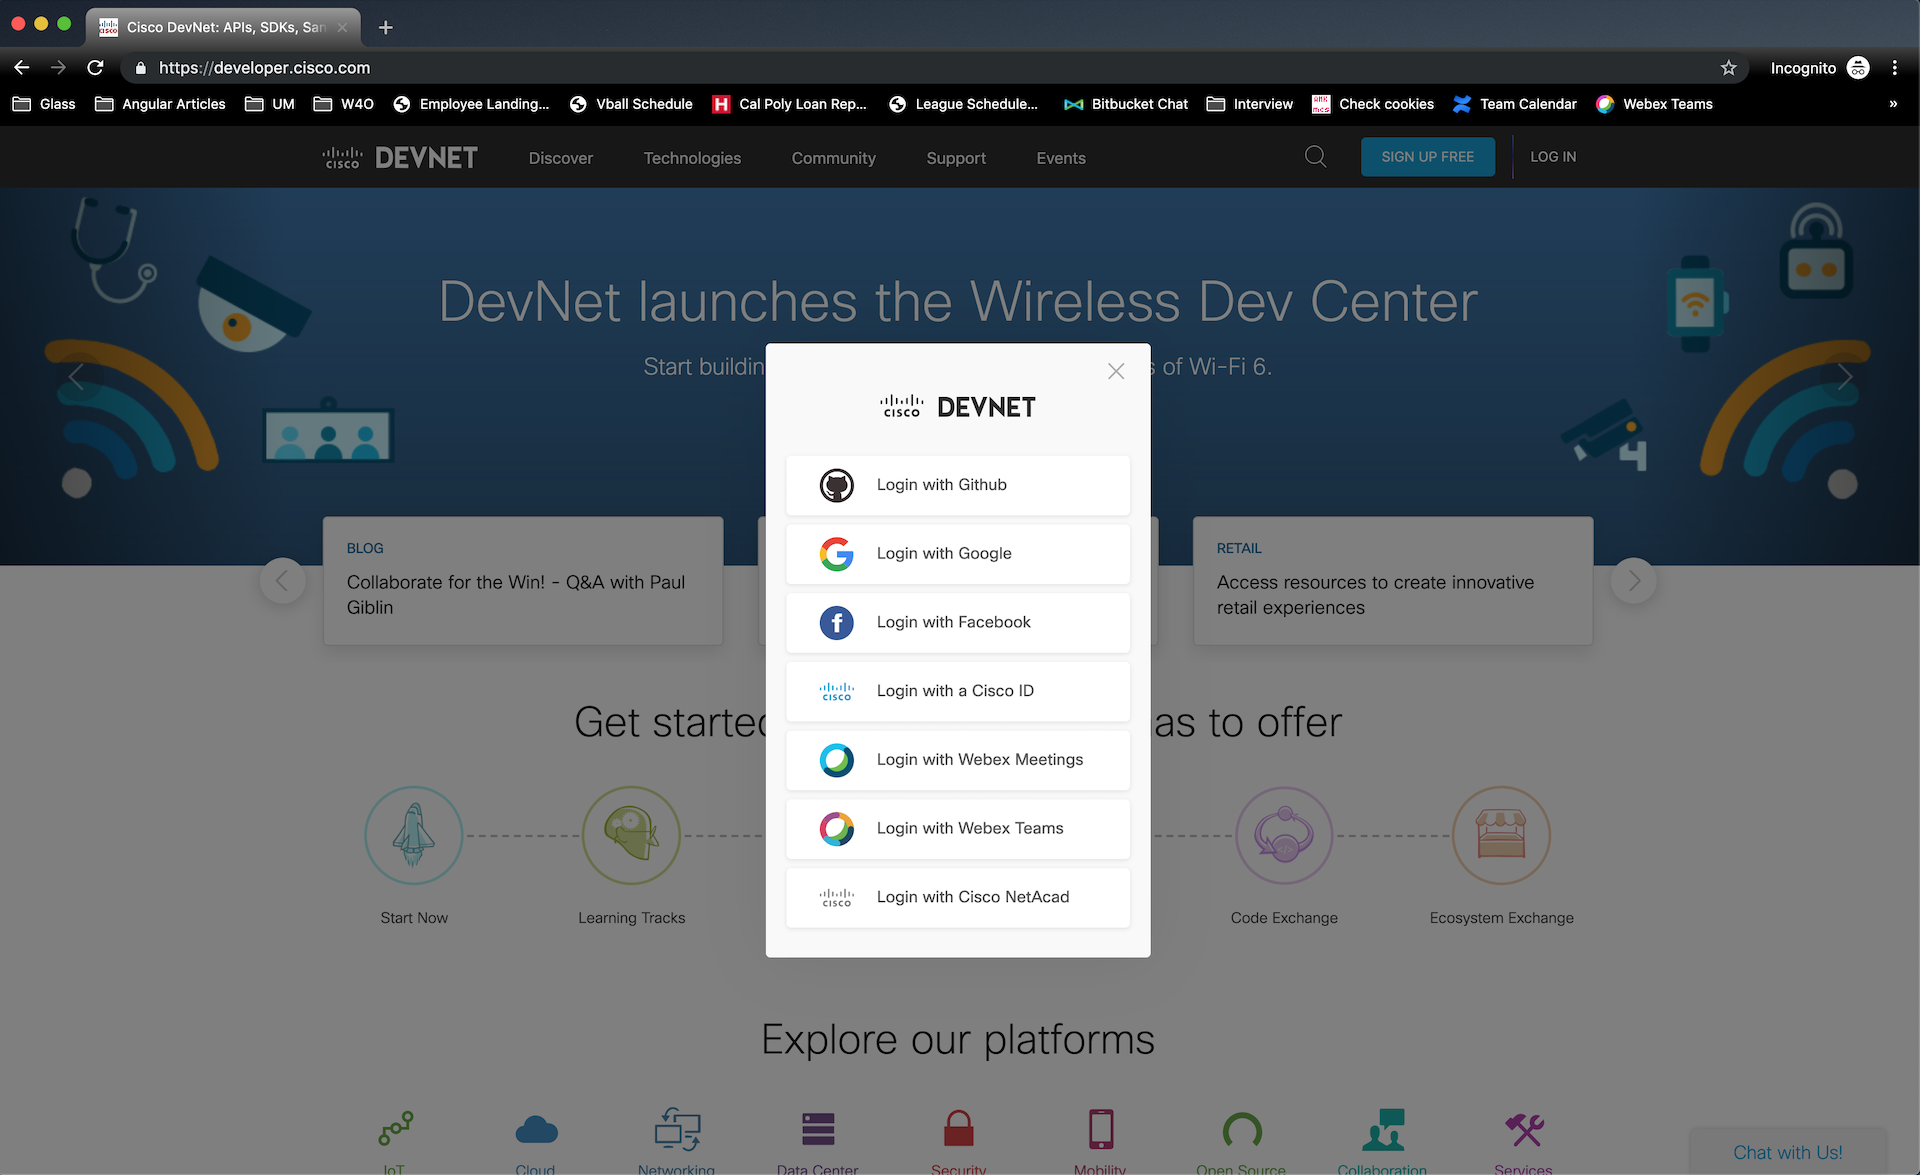Image resolution: width=1920 pixels, height=1175 pixels.
Task: Open the Support menu
Action: [x=956, y=158]
